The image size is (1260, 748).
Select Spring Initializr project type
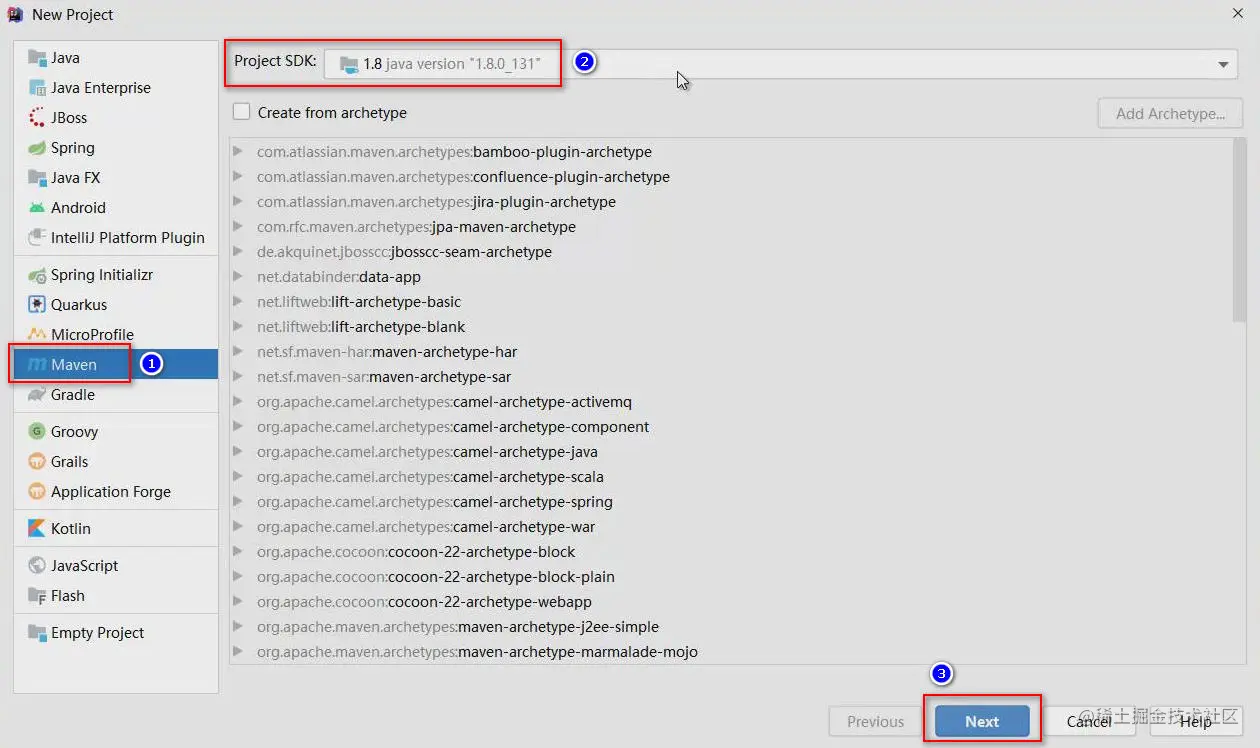click(102, 275)
